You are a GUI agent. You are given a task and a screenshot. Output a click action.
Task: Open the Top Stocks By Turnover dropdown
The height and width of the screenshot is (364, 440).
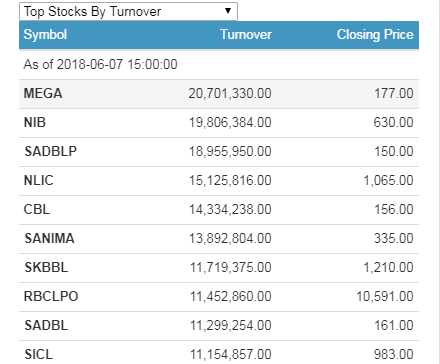128,11
